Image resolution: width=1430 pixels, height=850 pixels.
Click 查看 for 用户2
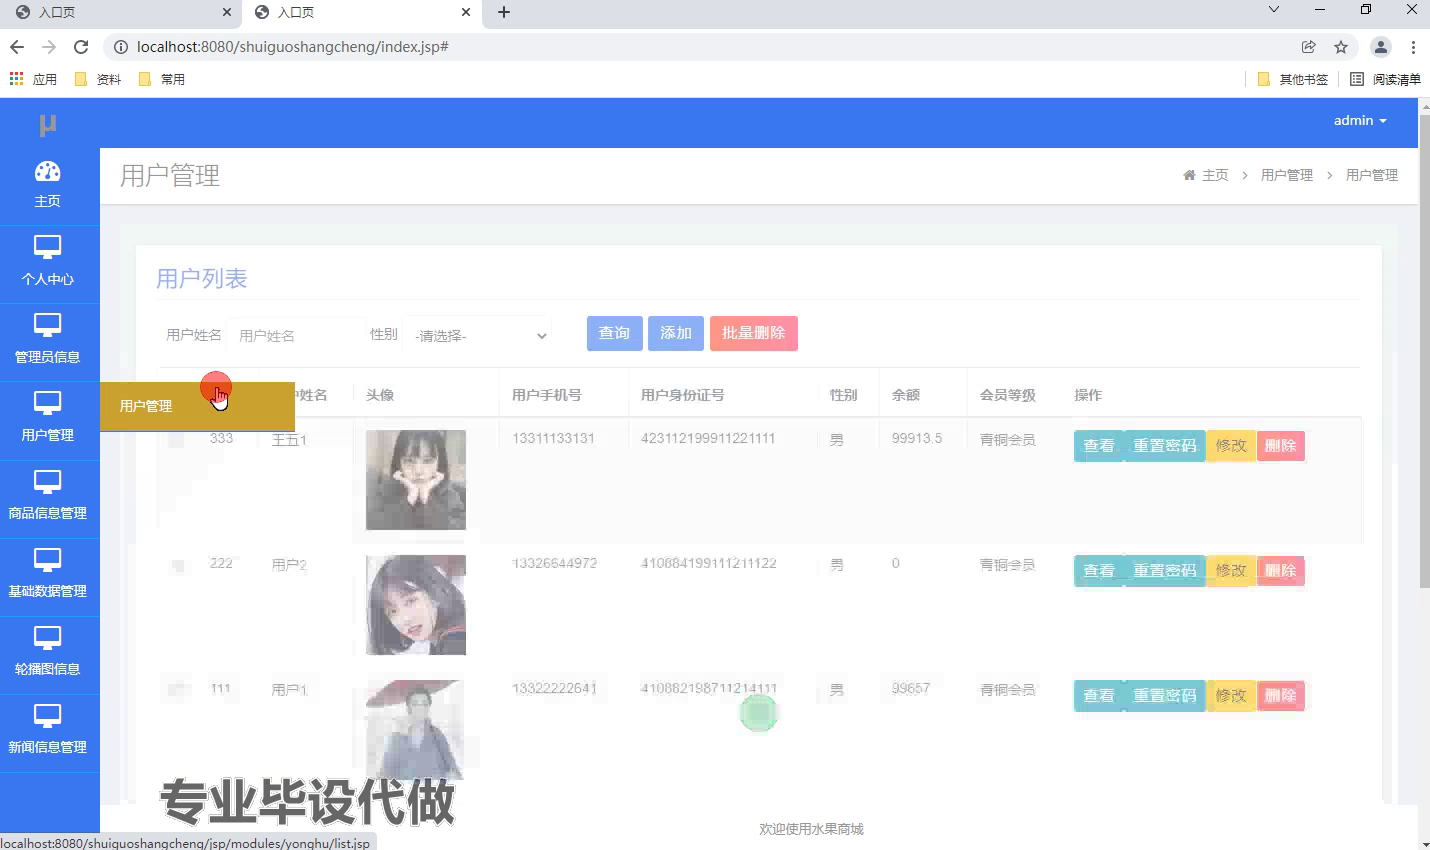[1099, 571]
